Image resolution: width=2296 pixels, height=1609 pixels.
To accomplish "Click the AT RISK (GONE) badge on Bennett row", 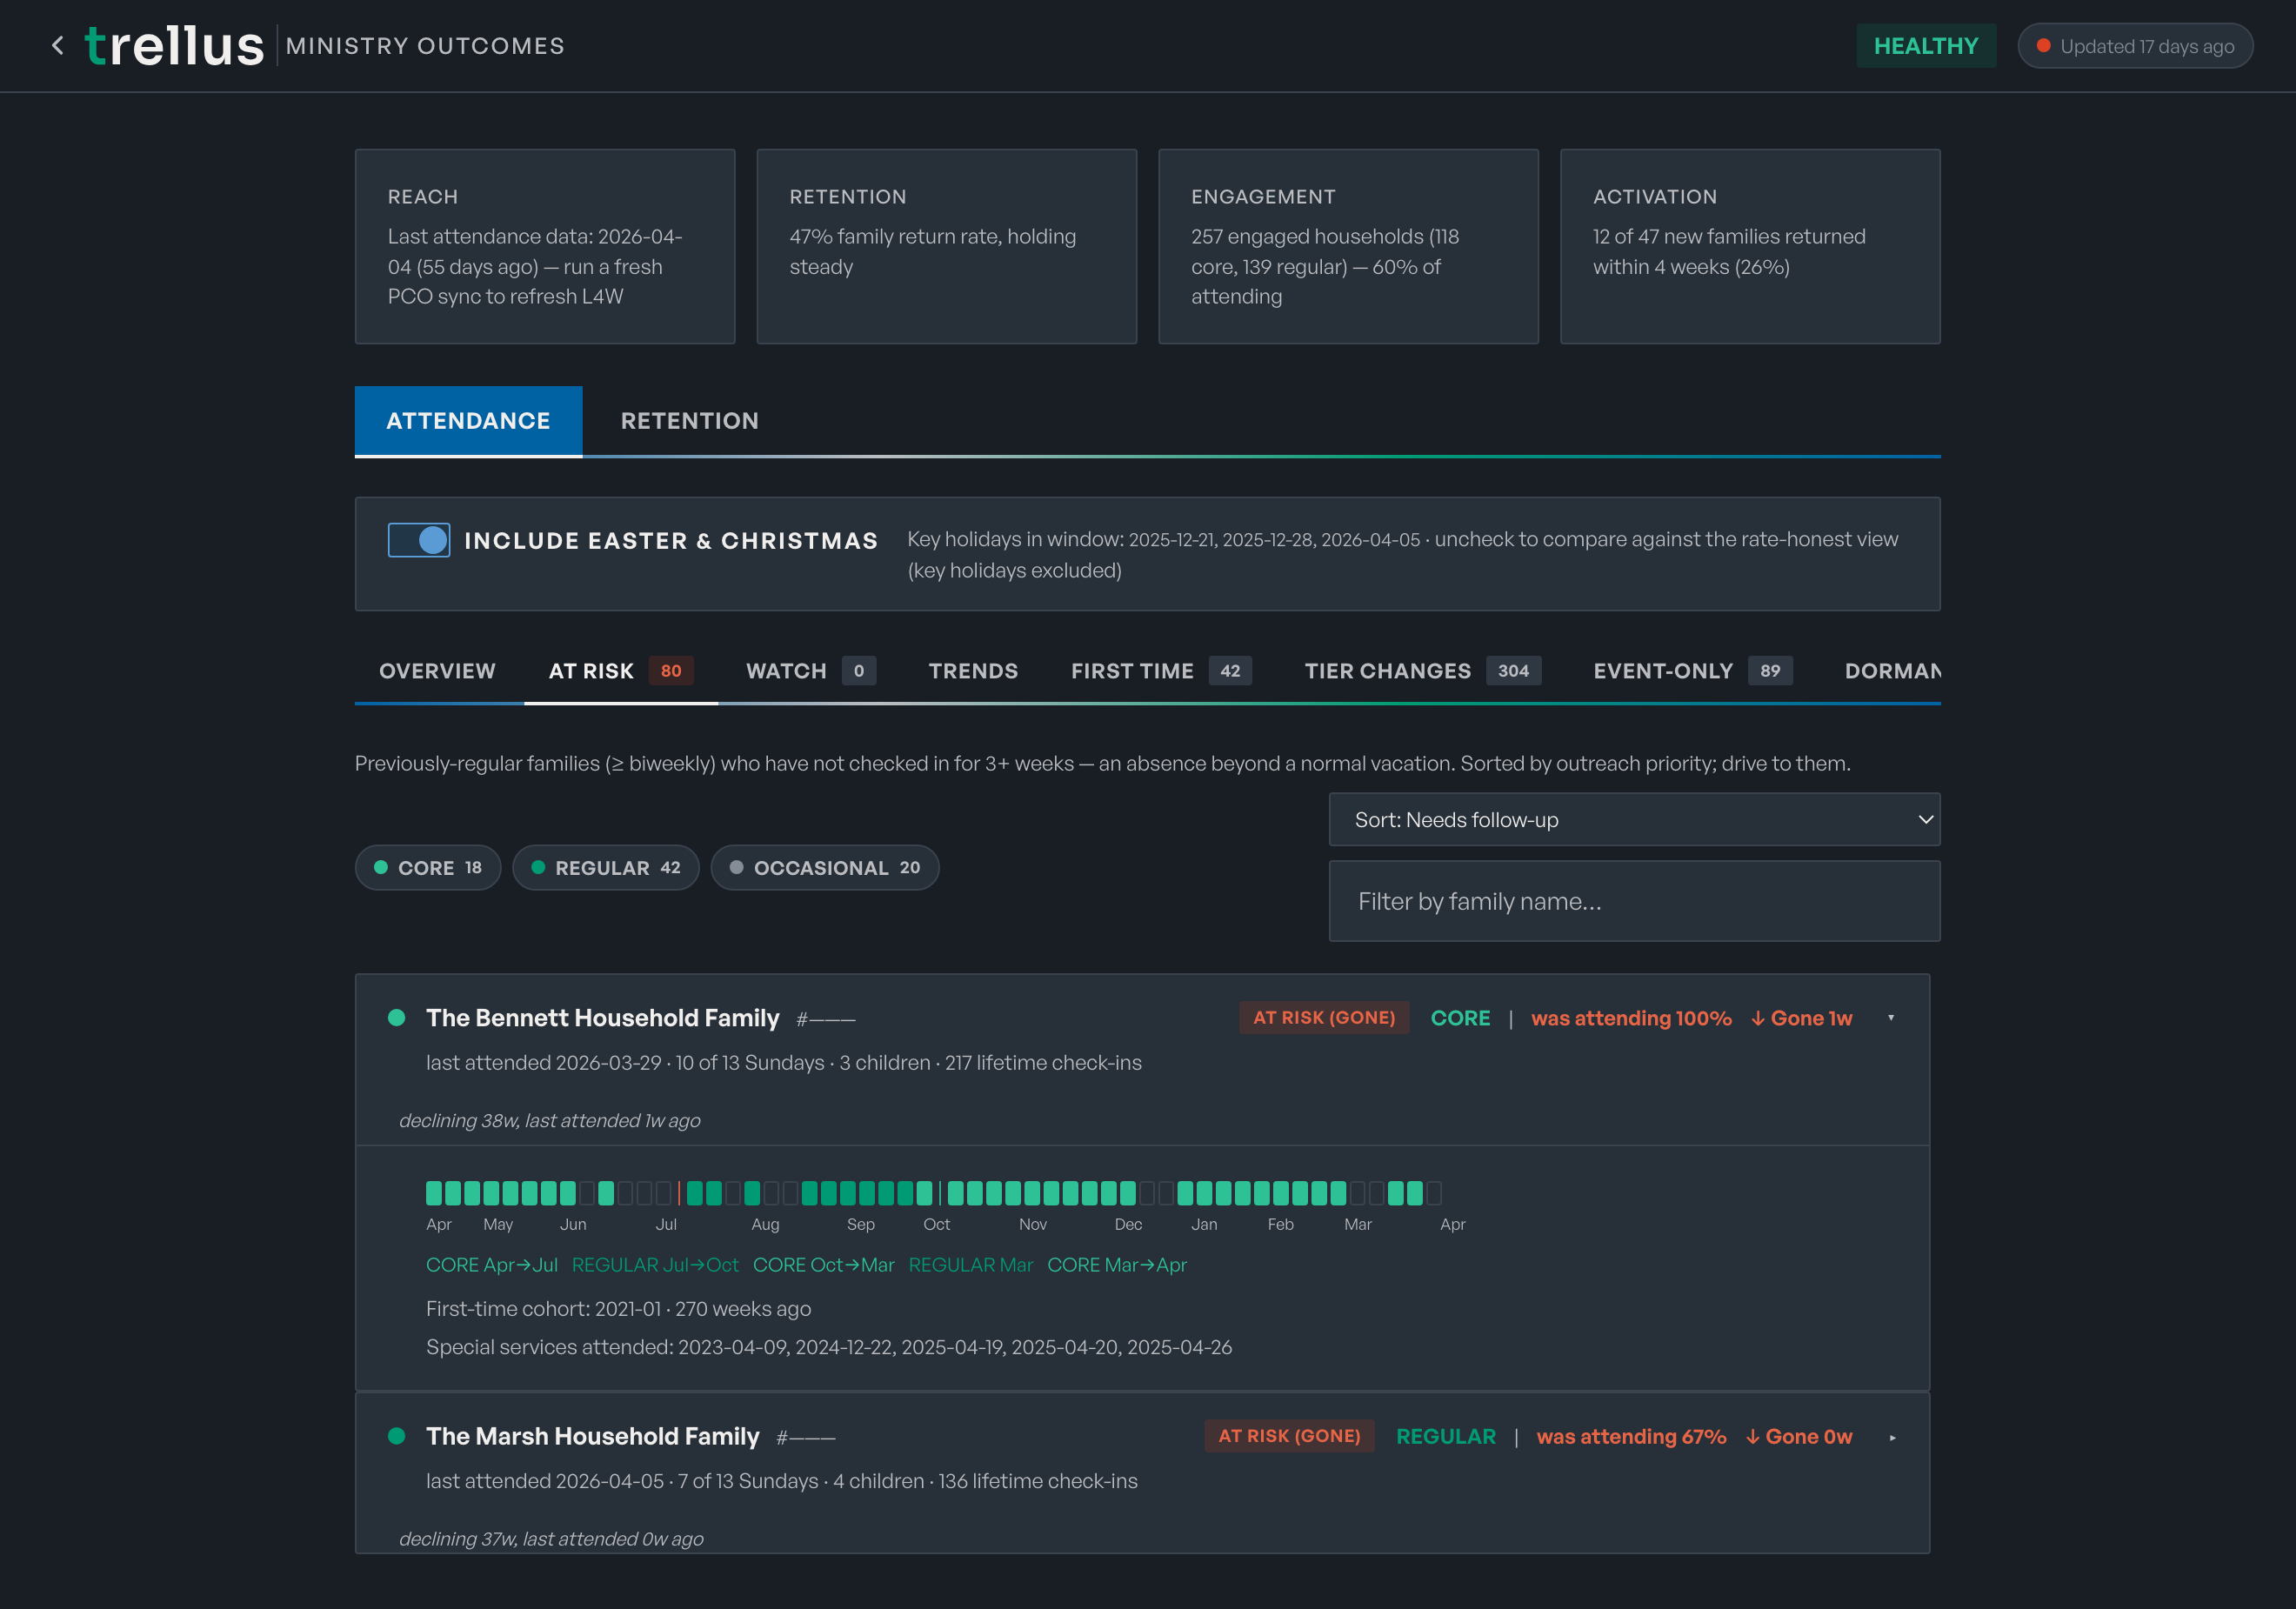I will [x=1324, y=1018].
